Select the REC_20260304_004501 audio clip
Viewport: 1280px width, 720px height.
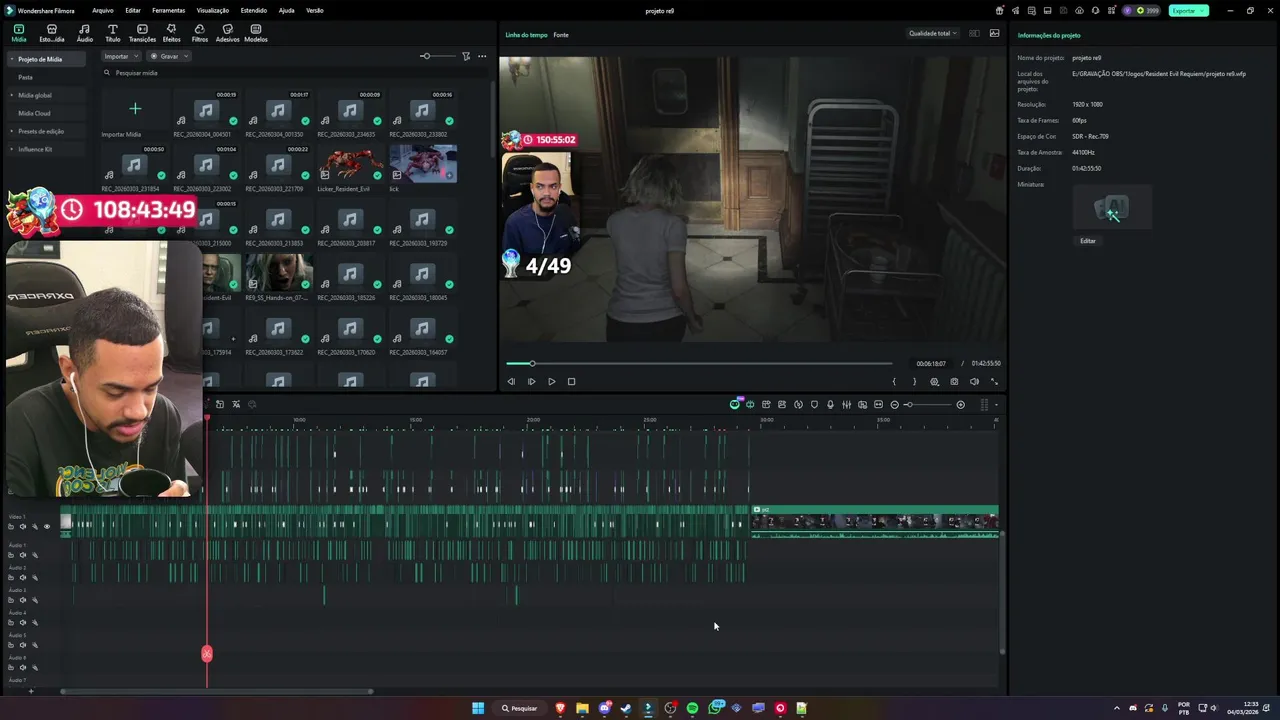(x=205, y=113)
